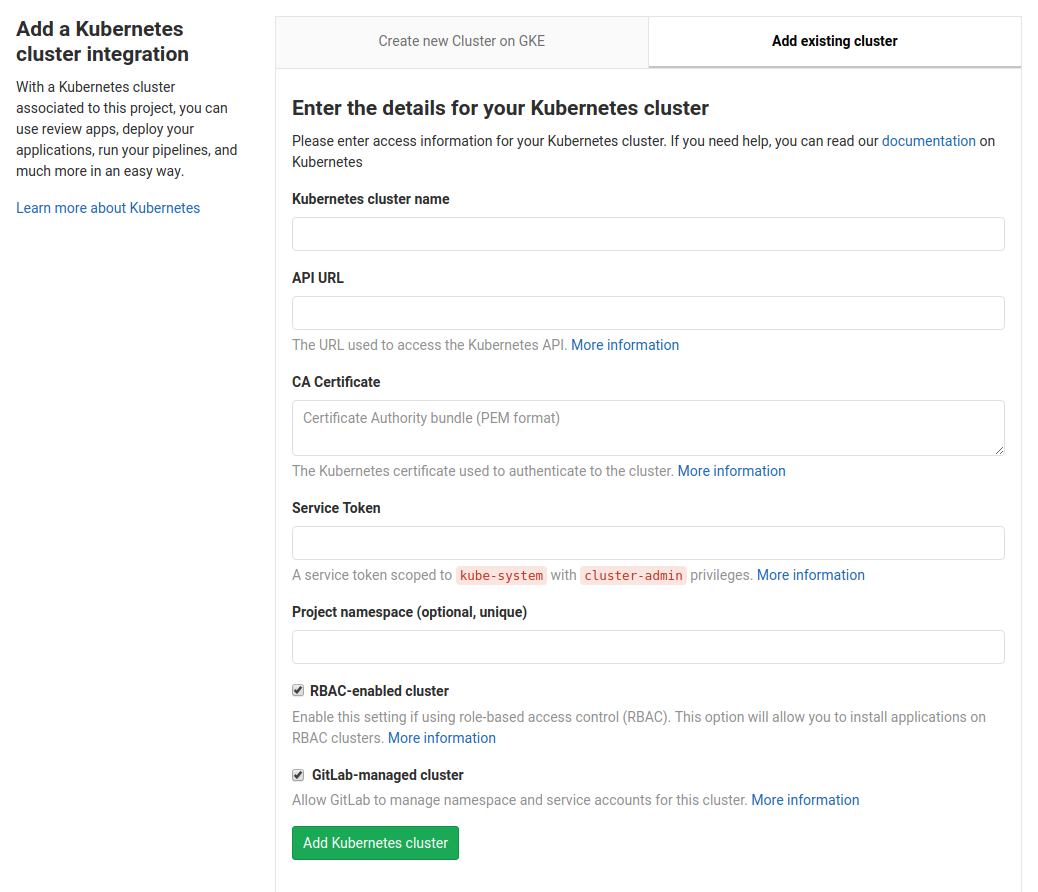Disable GitLab-managed cluster option

click(x=297, y=774)
